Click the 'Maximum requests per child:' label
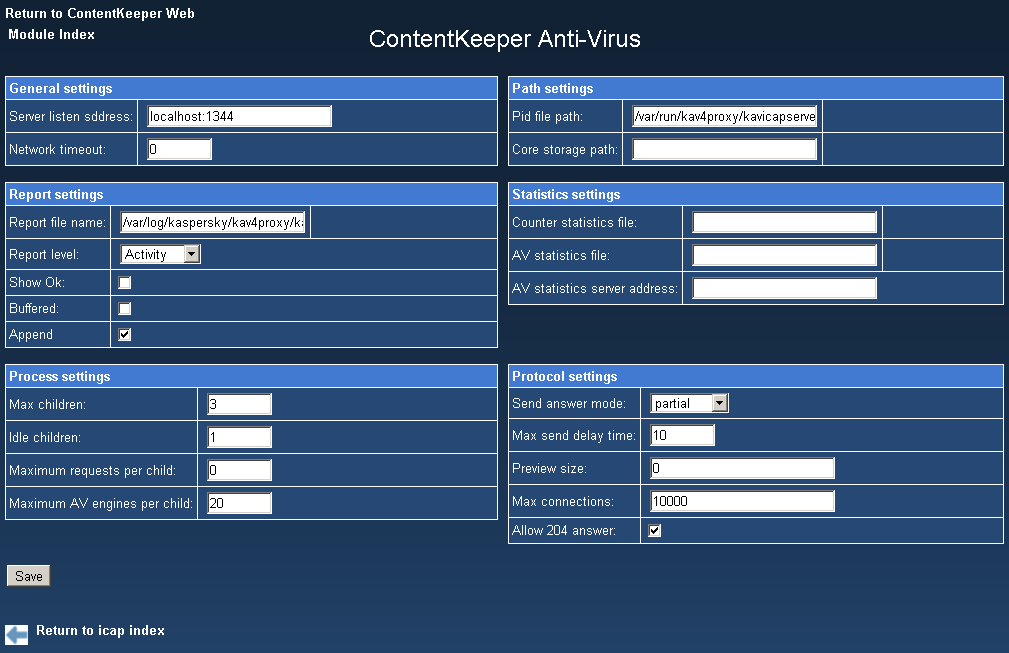 tap(92, 470)
